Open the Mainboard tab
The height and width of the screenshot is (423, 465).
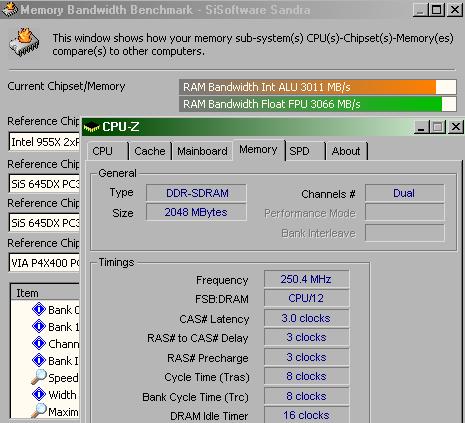[202, 151]
